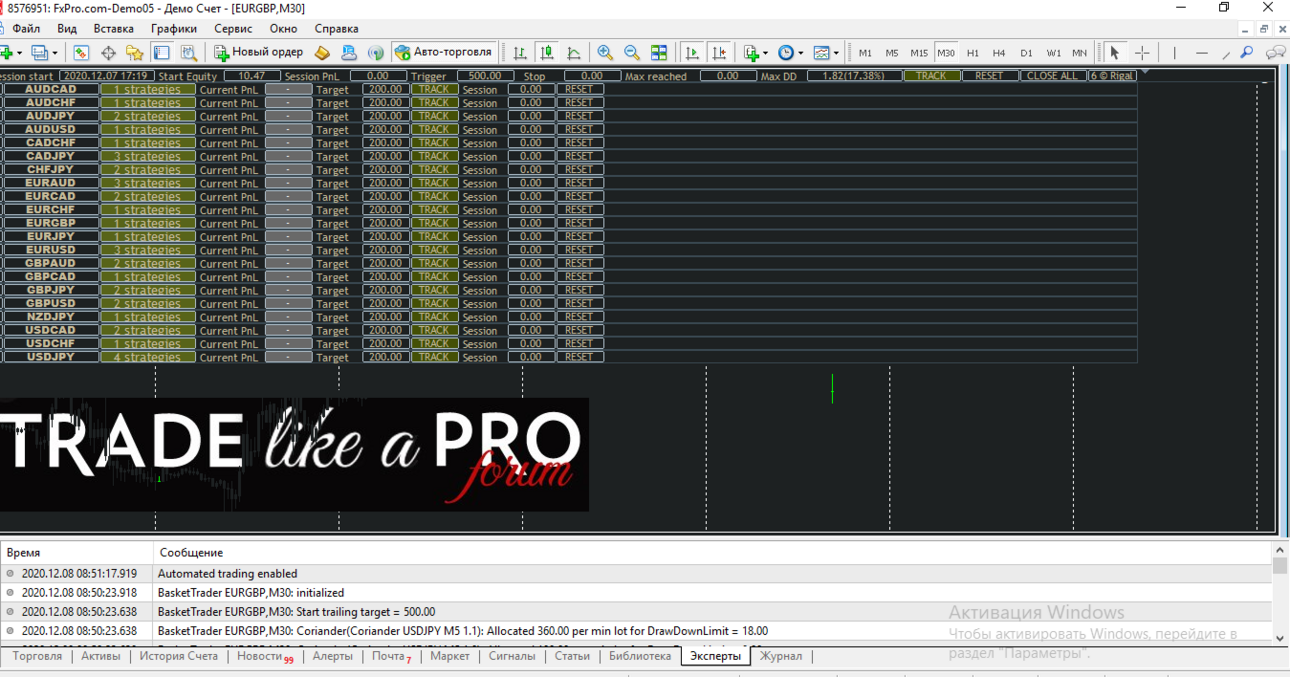Open the Графики menu

pos(174,29)
